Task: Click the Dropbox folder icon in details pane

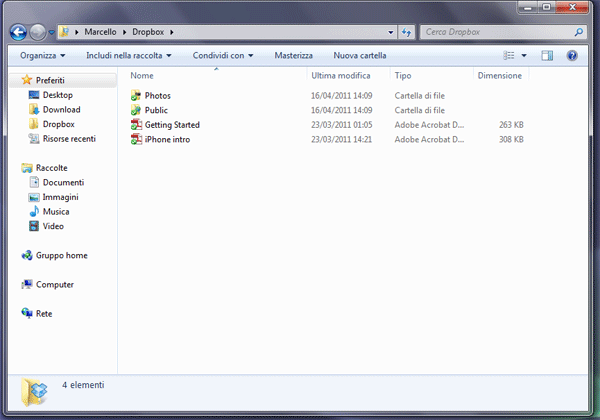Action: pyautogui.click(x=34, y=392)
